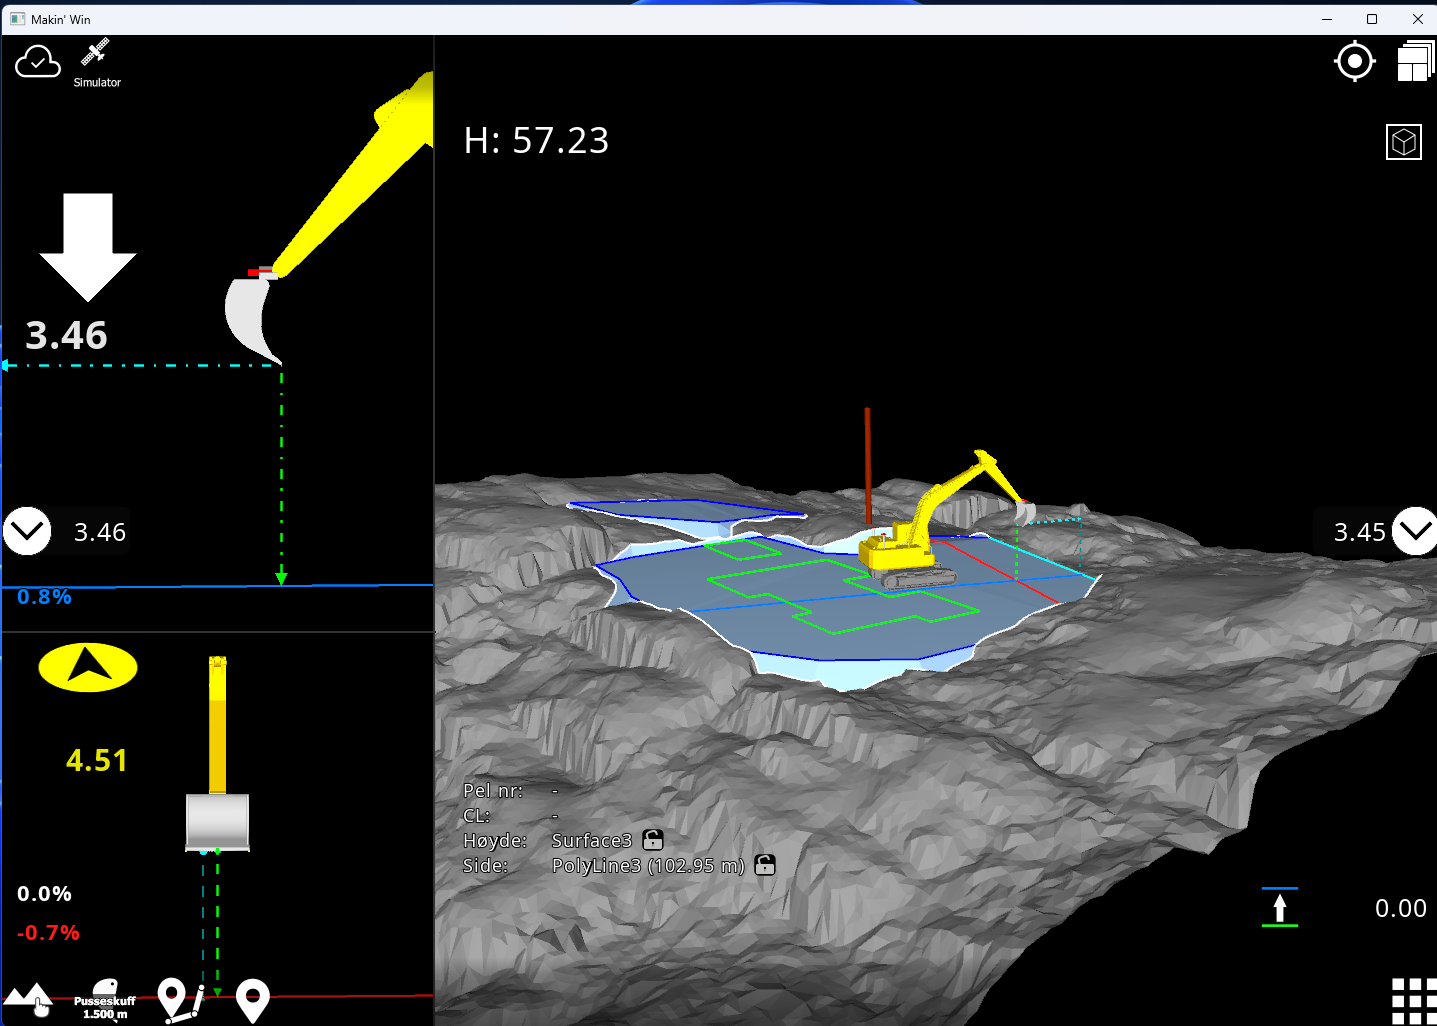Screen dimensions: 1437x1026
Task: Expand the left 3.46 chevron dropdown
Action: [x=27, y=531]
